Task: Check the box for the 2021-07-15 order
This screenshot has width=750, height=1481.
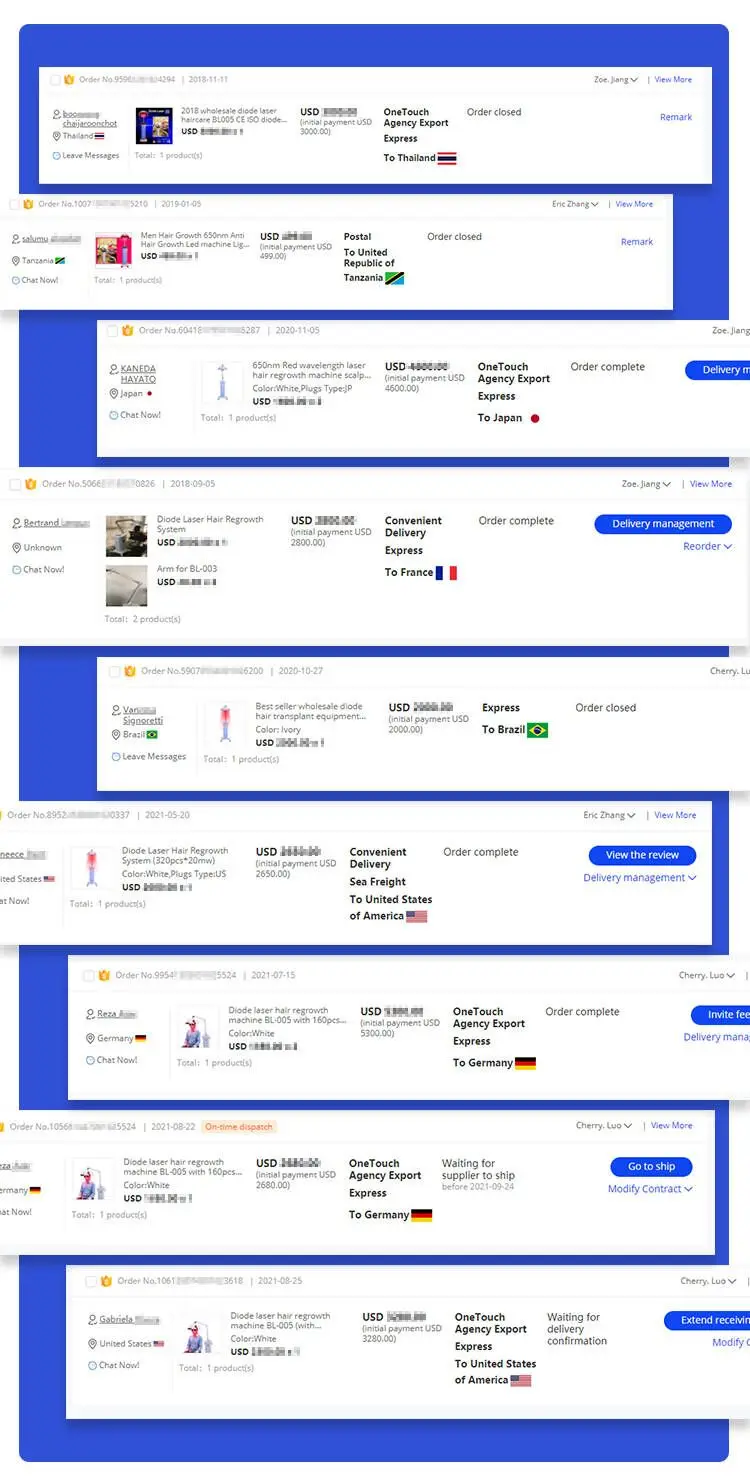Action: pyautogui.click(x=89, y=975)
